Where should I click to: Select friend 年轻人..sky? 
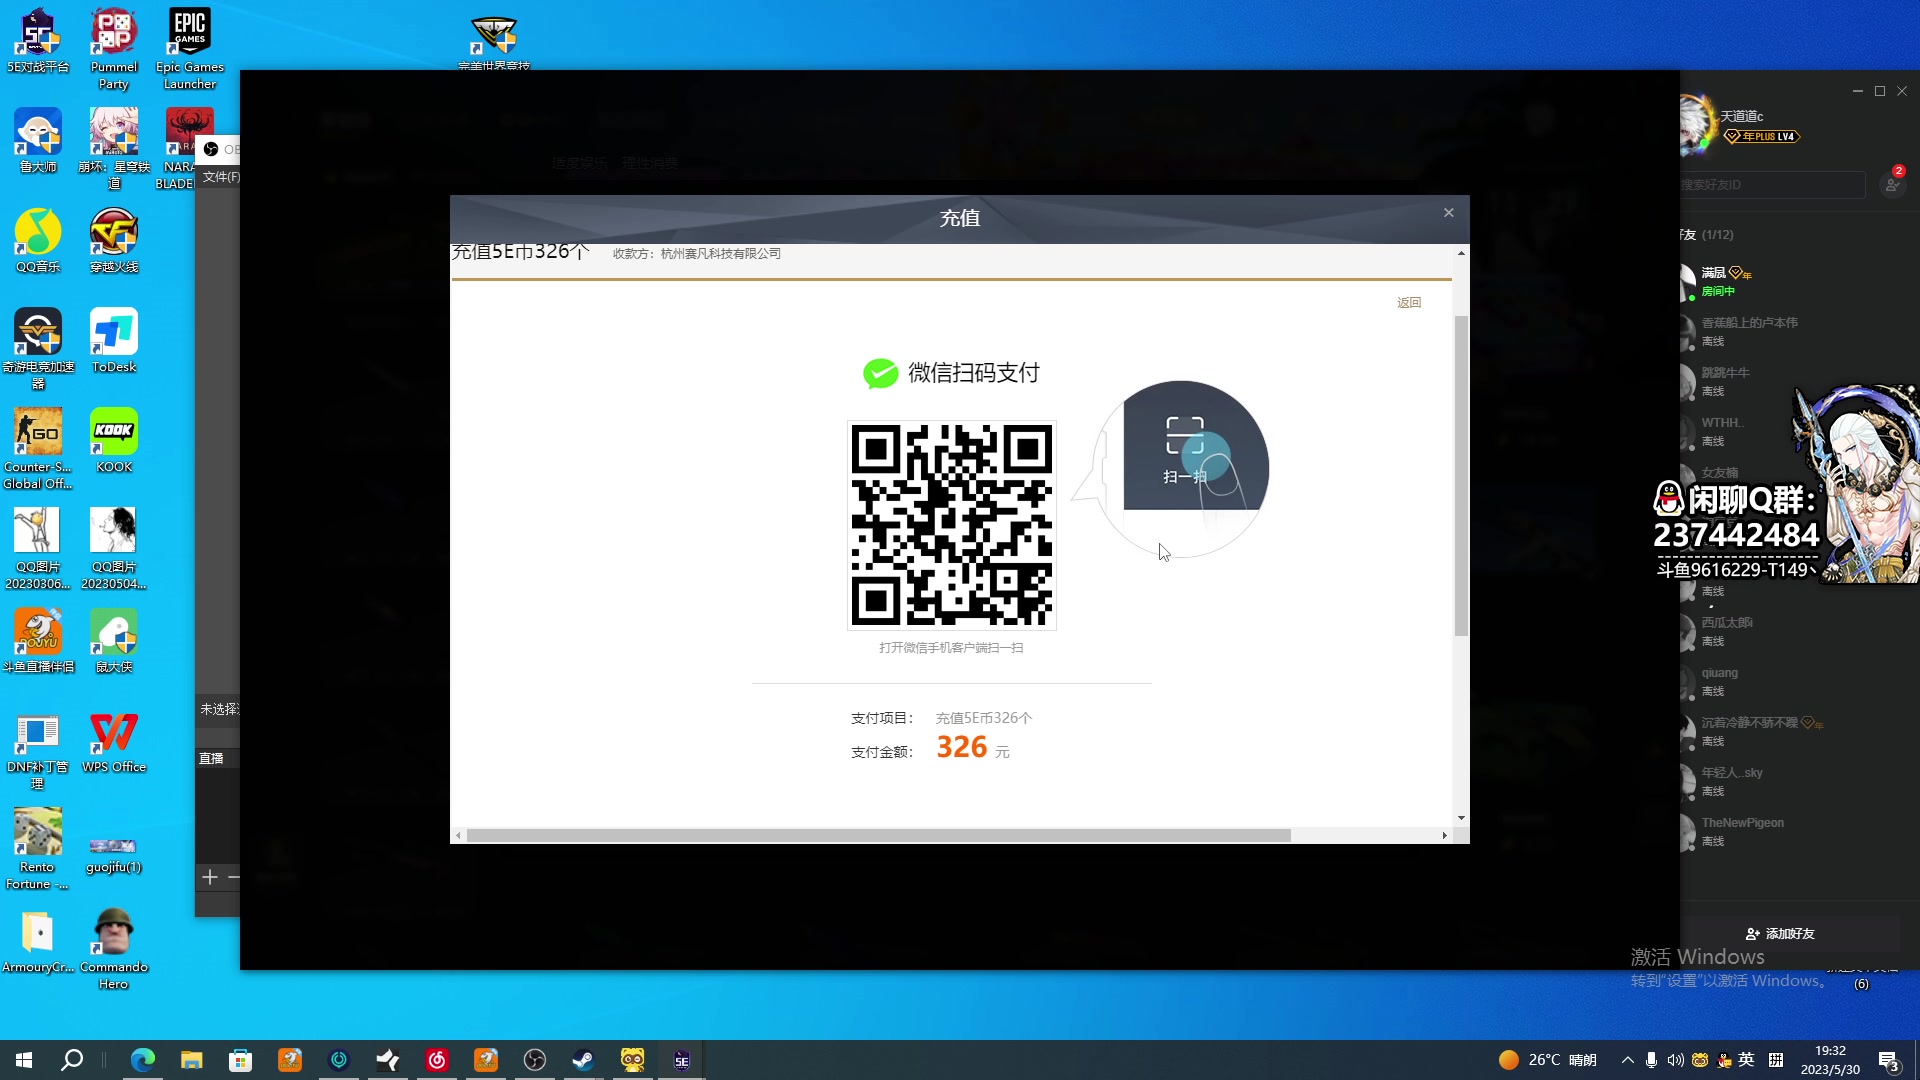point(1790,782)
